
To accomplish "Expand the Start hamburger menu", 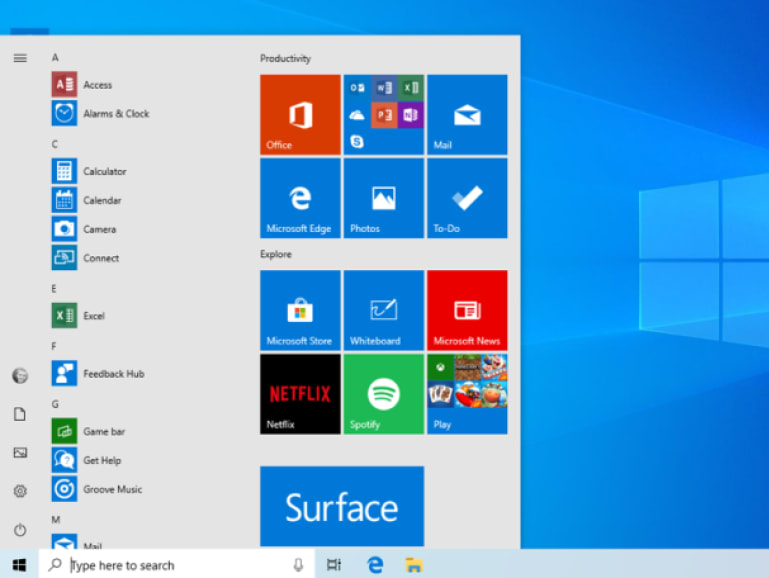I will [20, 58].
